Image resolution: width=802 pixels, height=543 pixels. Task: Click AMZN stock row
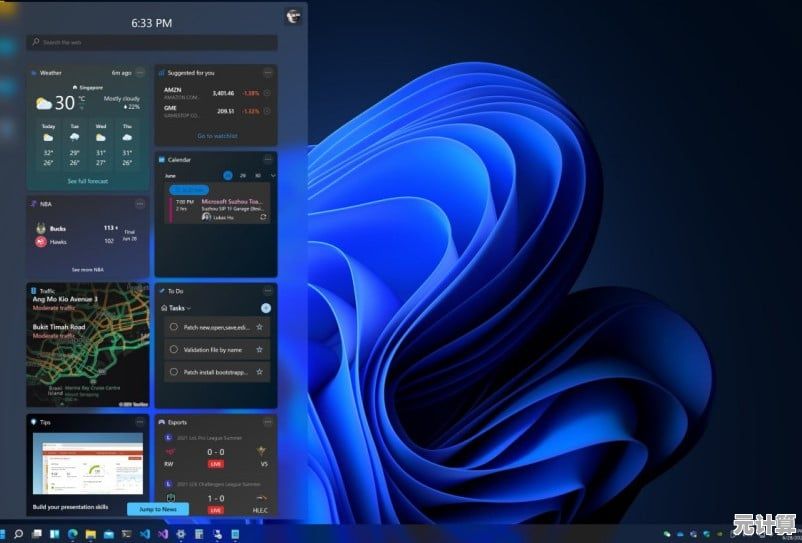pos(216,93)
